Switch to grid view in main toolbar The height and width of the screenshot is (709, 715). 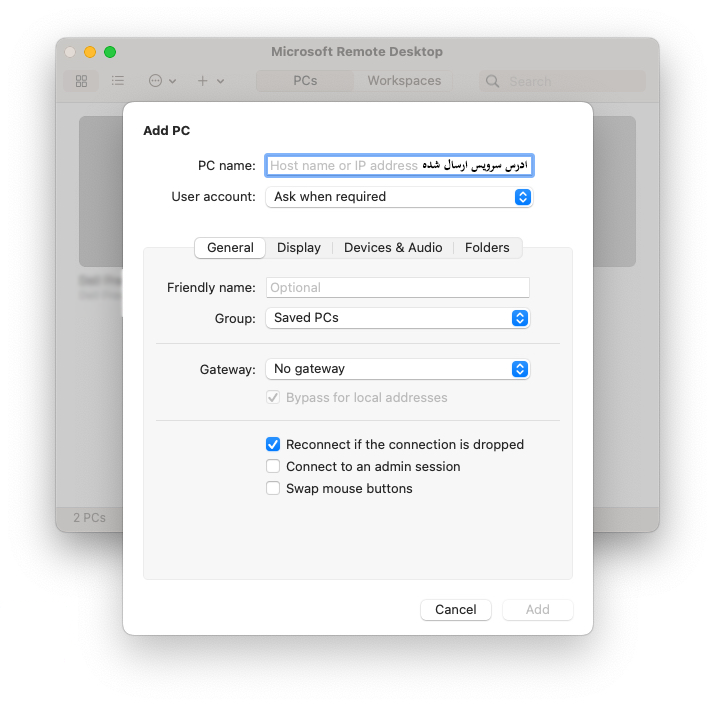pyautogui.click(x=81, y=81)
